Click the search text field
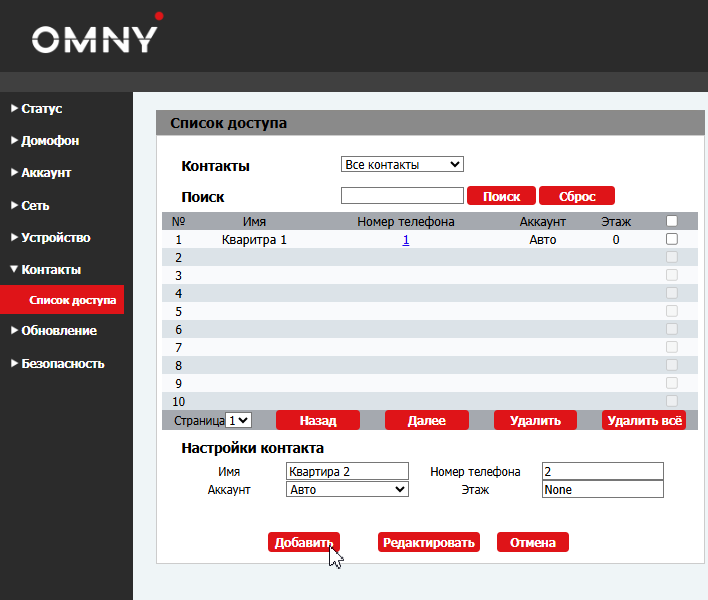 (x=402, y=196)
